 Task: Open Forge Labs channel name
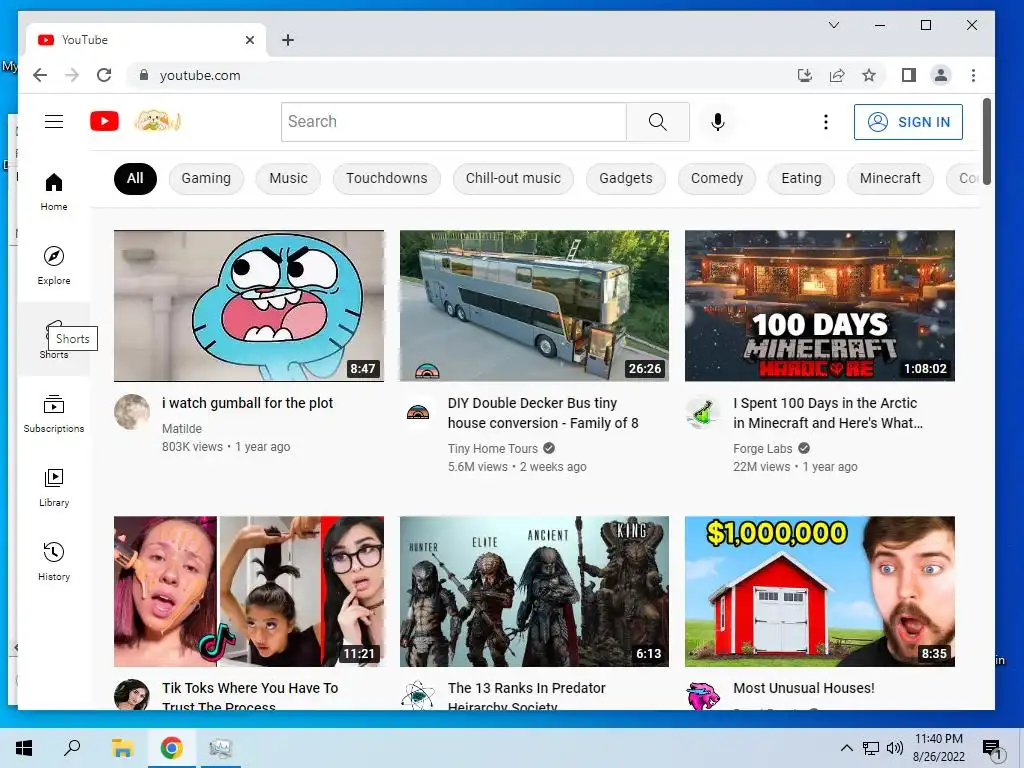[x=763, y=449]
